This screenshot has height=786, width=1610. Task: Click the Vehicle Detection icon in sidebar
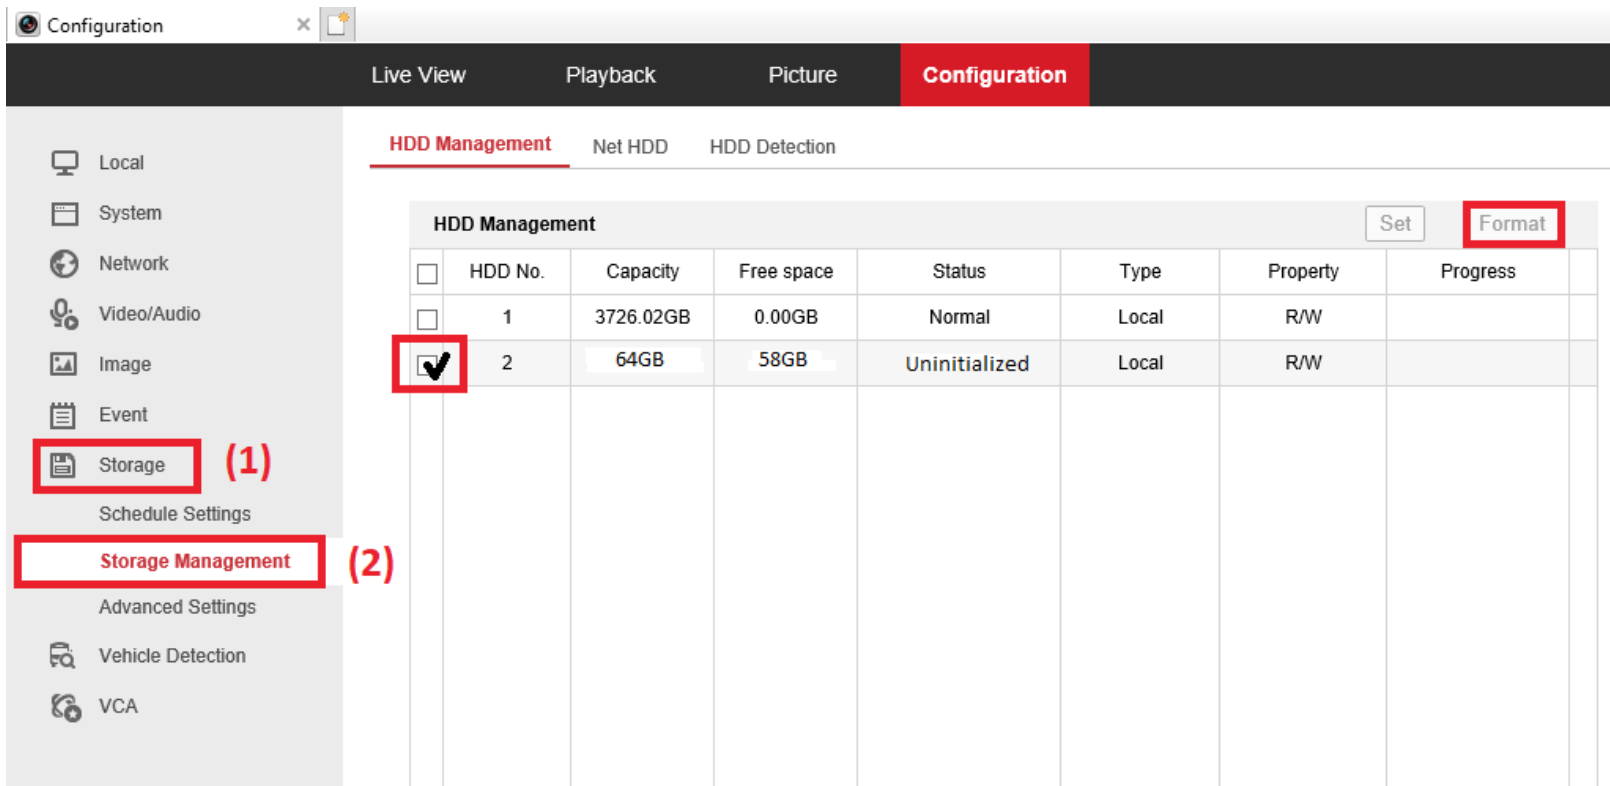tap(63, 655)
